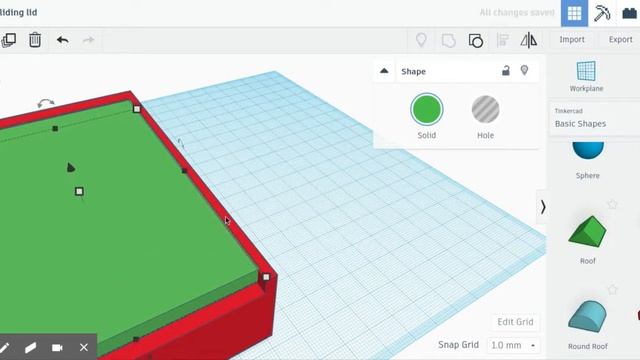Click the greyed-out Redo arrow
This screenshot has width=640, height=360.
coord(89,40)
